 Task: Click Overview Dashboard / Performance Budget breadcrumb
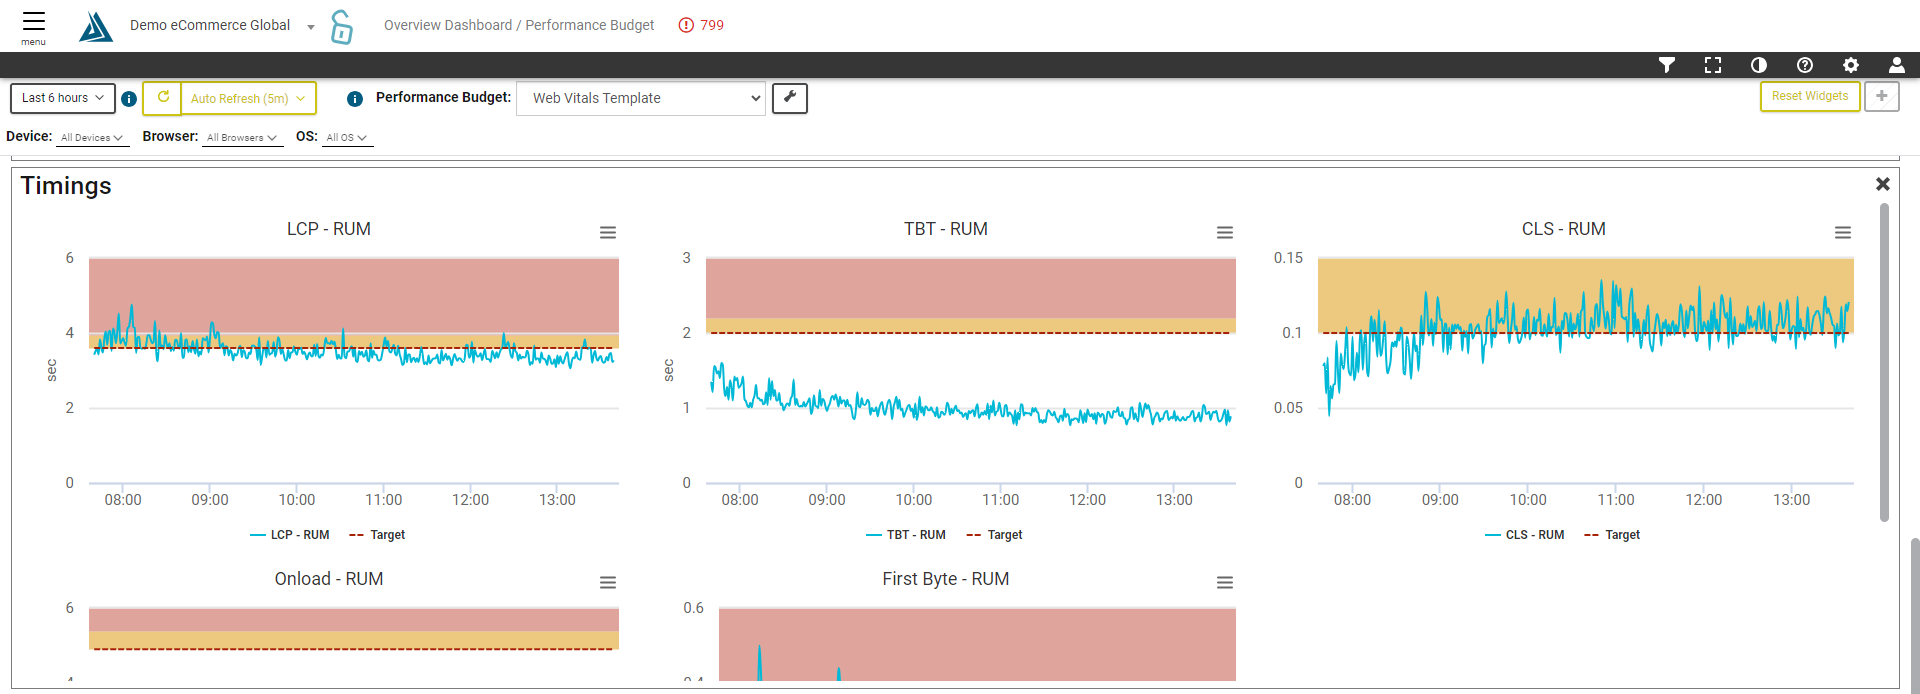tap(519, 25)
